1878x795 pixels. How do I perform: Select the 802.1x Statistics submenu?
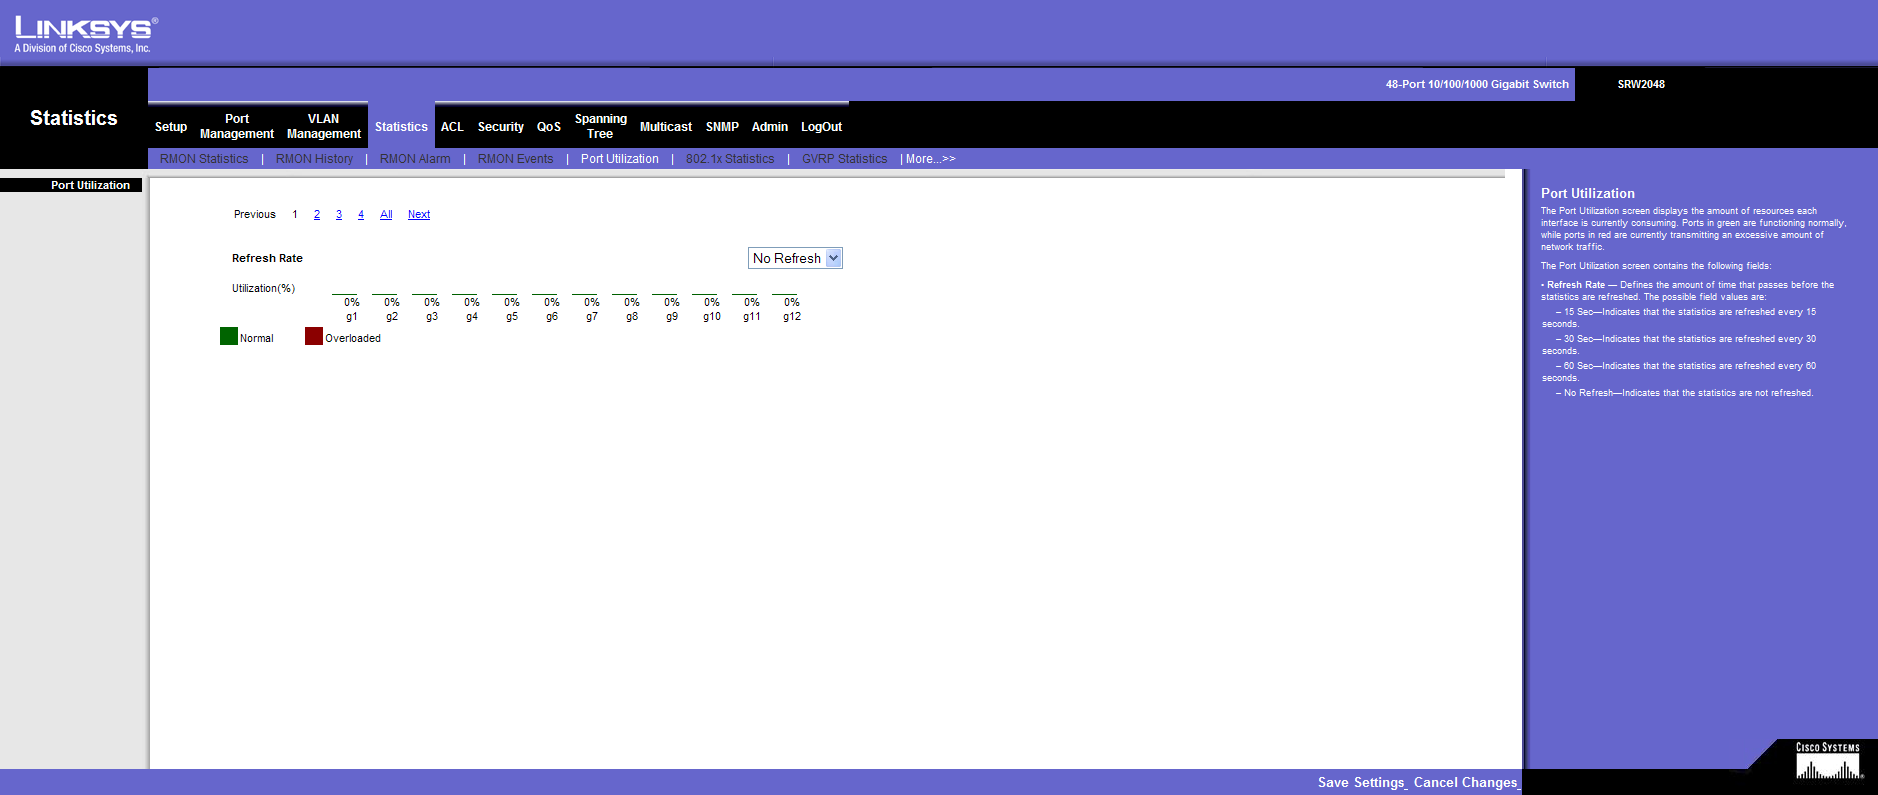click(x=730, y=159)
